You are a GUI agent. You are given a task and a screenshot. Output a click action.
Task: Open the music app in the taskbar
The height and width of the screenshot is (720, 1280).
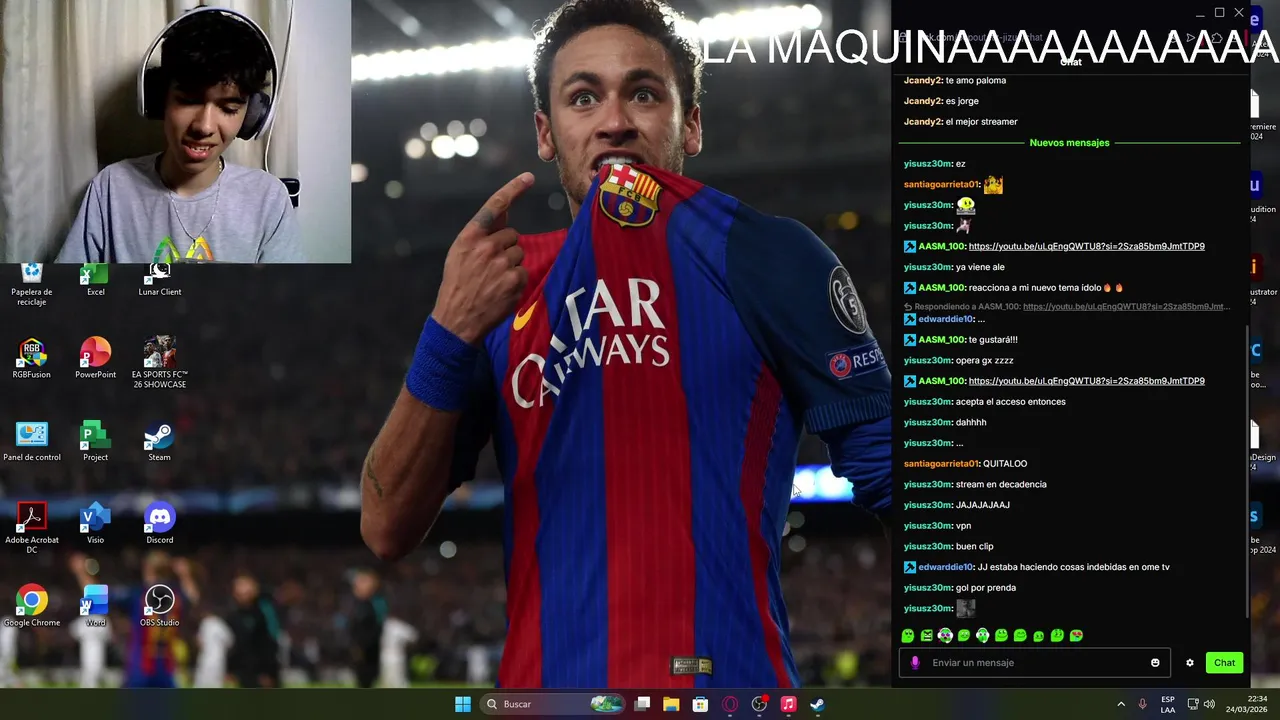[788, 704]
